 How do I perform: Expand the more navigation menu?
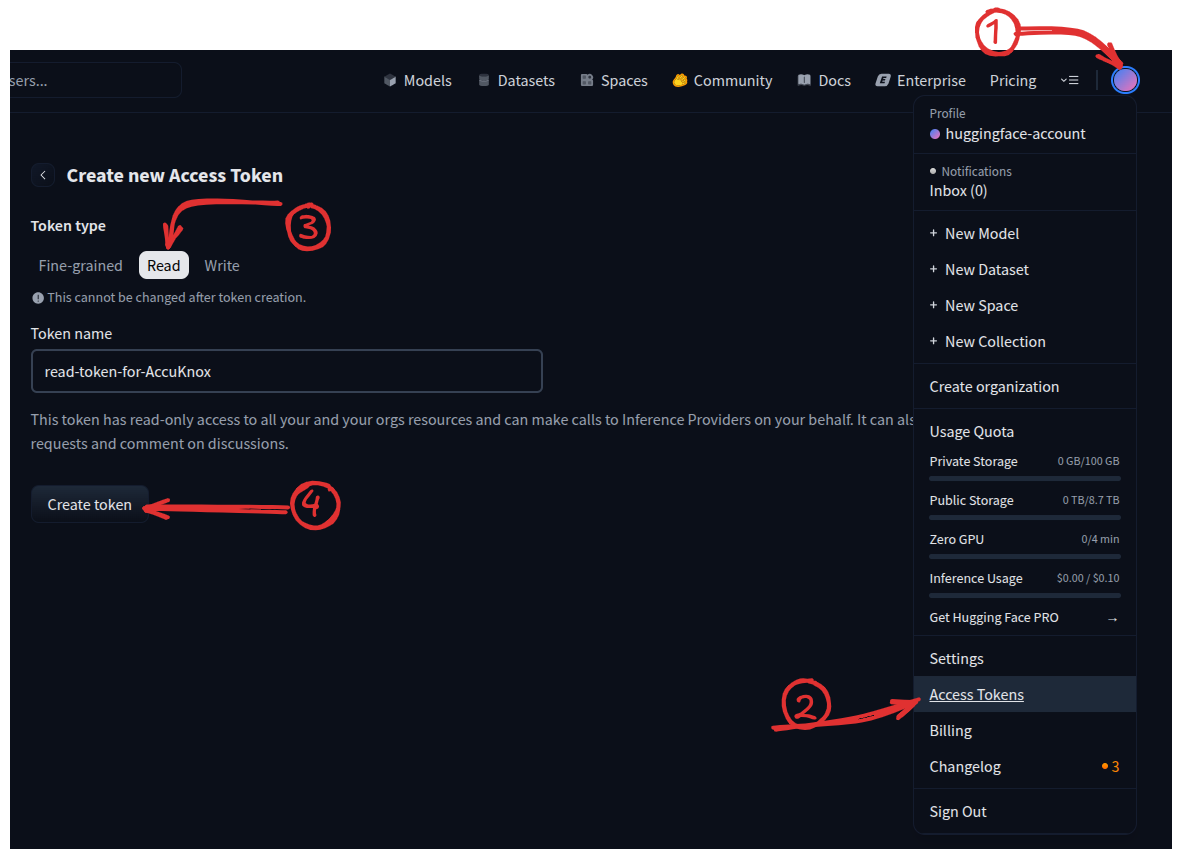coord(1069,80)
